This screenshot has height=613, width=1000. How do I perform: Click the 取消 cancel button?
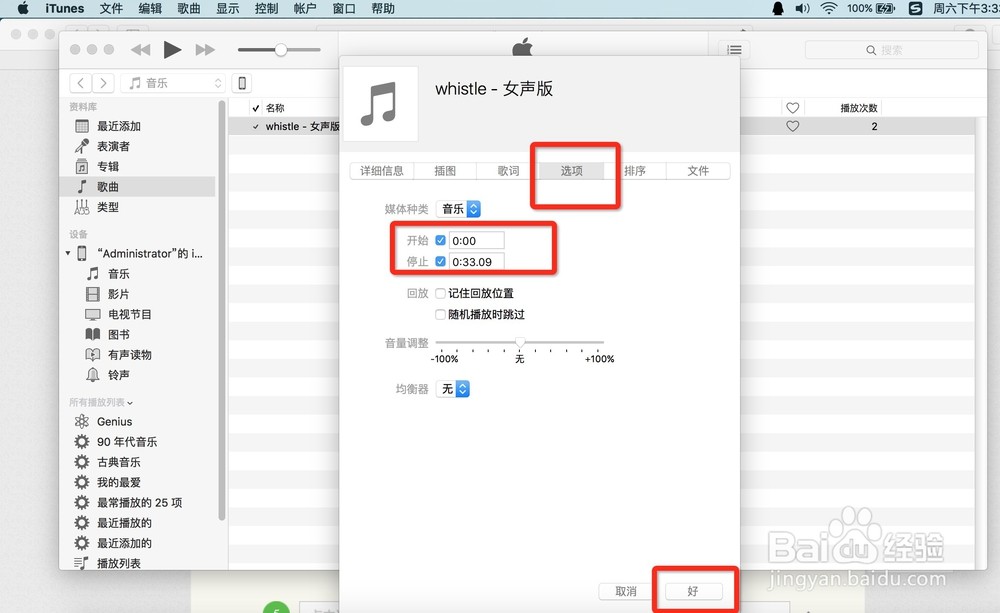click(x=626, y=591)
